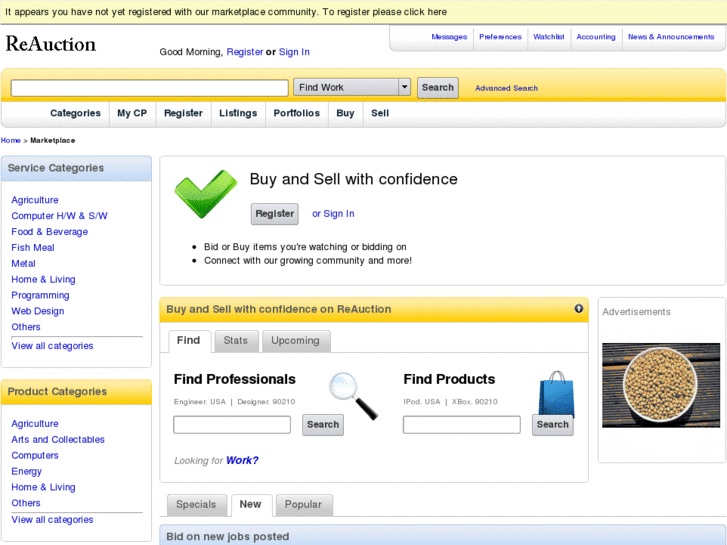This screenshot has height=545, width=727.
Task: Open the Specials tab
Action: [x=196, y=505]
